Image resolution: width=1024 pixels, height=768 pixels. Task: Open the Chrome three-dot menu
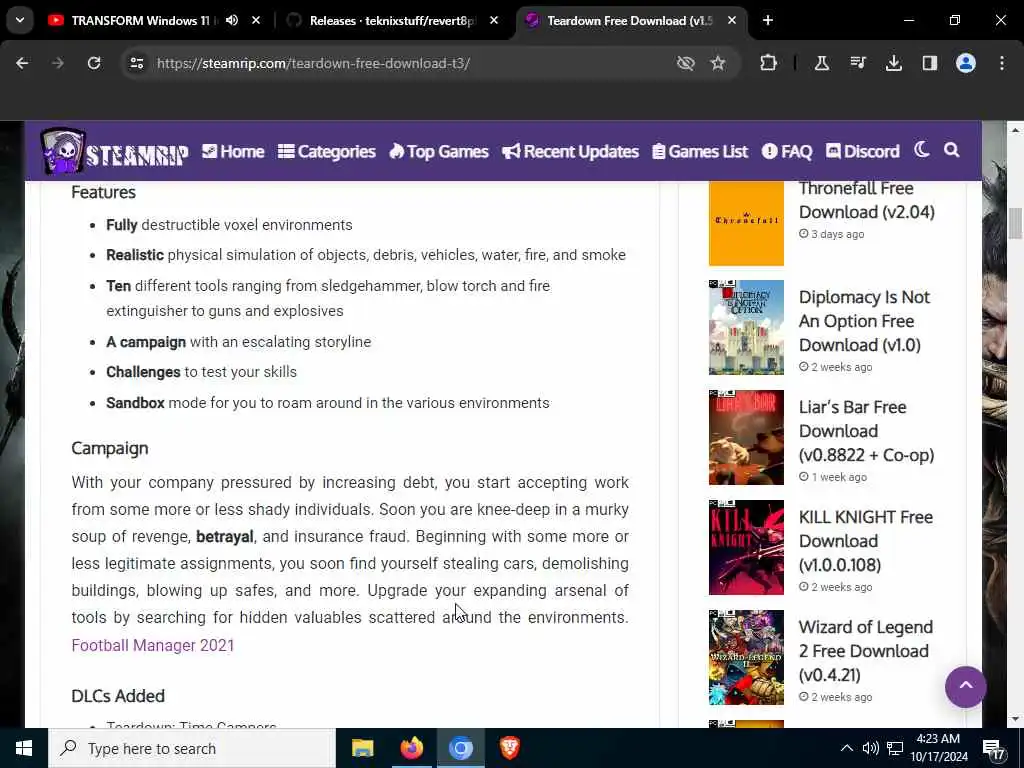point(1002,63)
